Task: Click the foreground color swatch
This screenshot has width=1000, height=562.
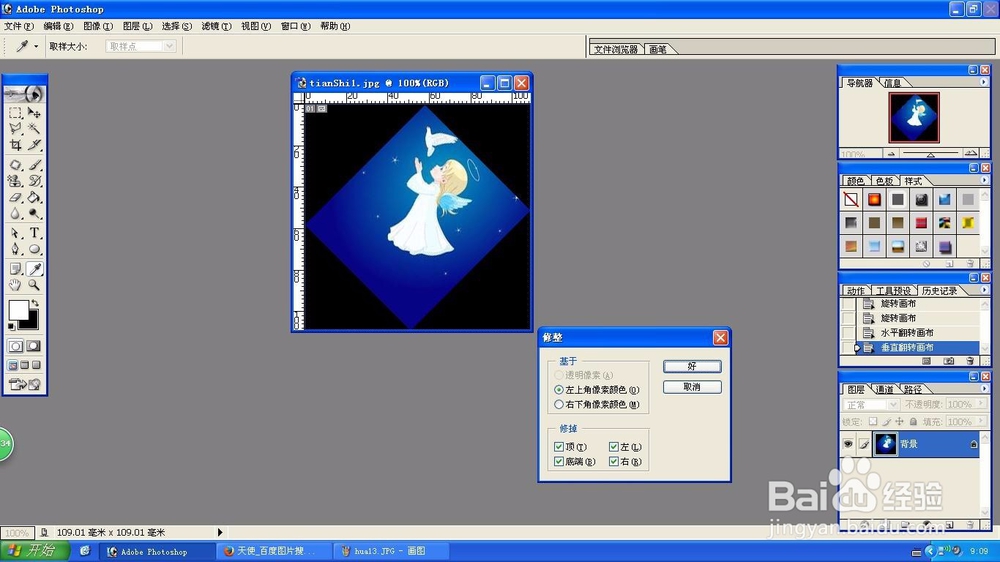Action: pyautogui.click(x=18, y=310)
